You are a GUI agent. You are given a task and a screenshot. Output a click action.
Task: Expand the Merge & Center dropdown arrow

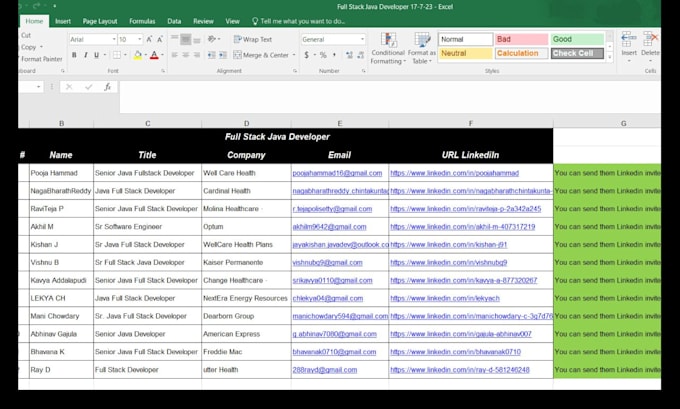click(x=292, y=55)
